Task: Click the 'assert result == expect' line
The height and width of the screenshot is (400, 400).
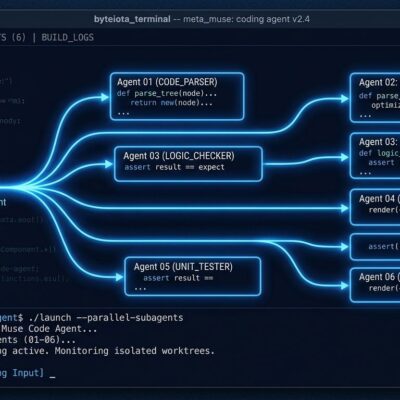Action: click(x=174, y=167)
